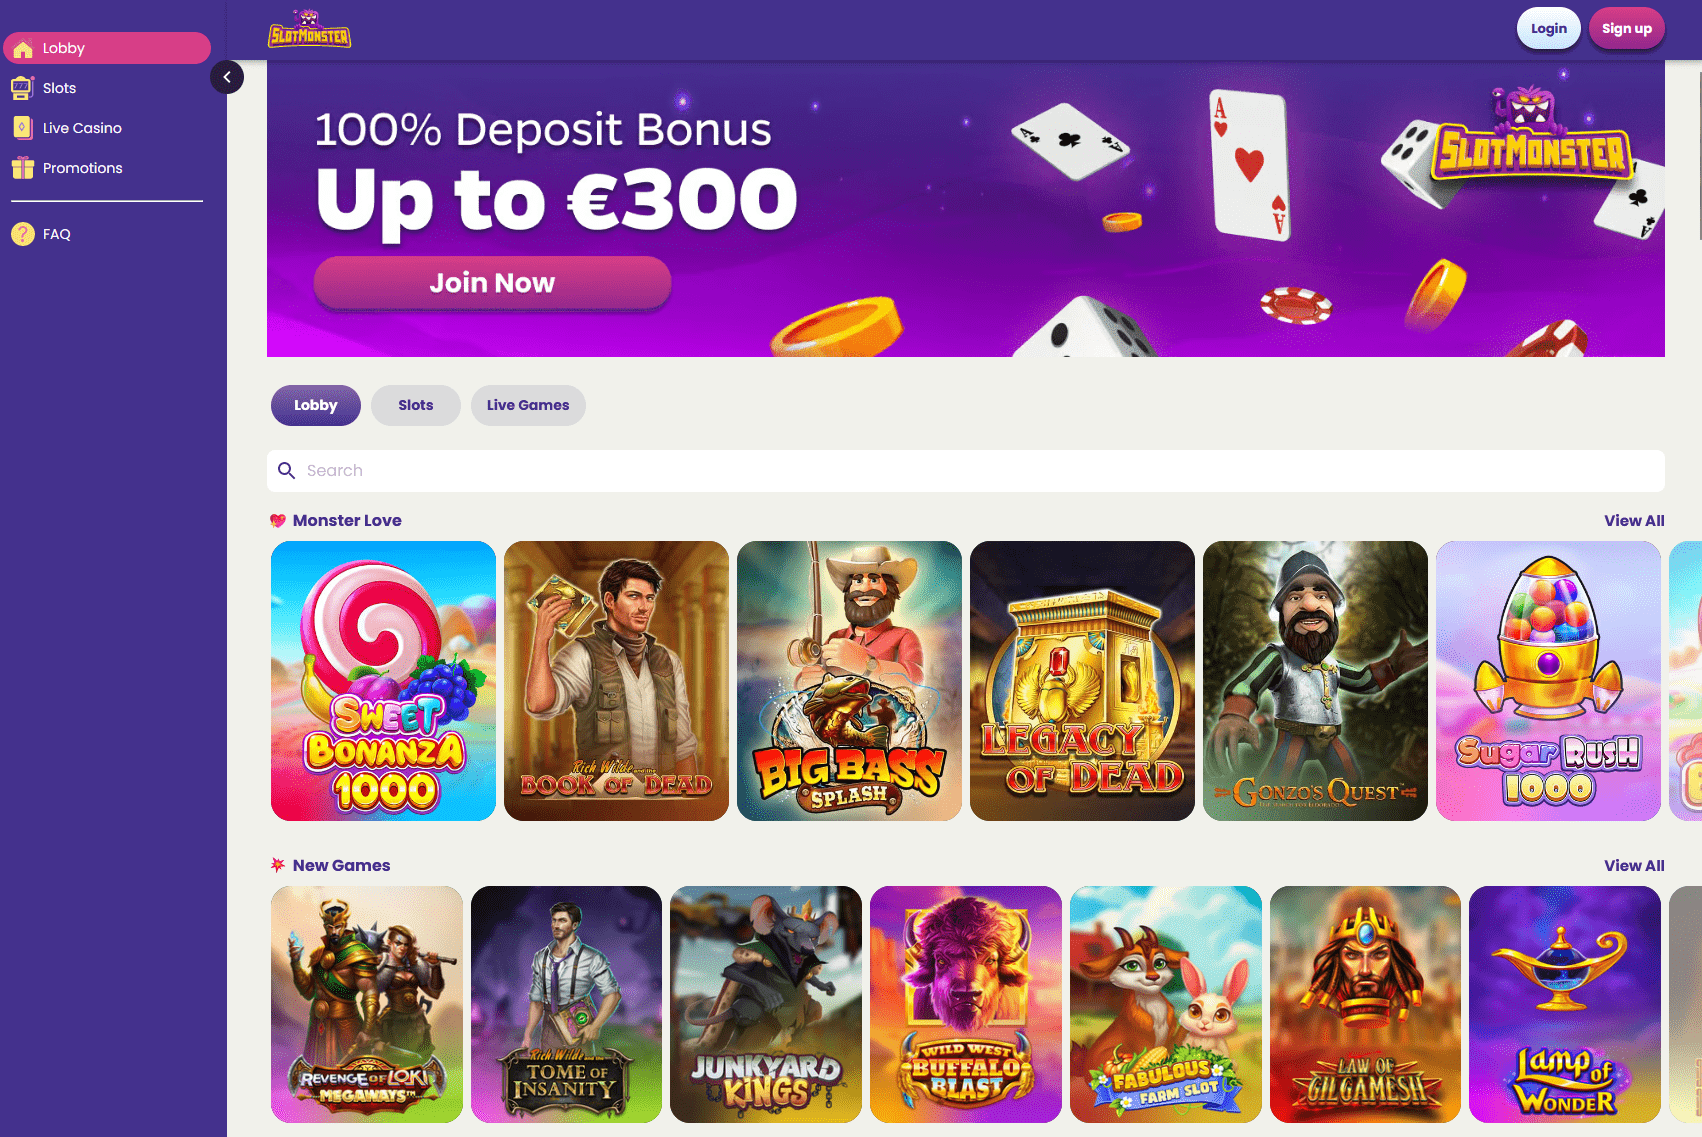Viewport: 1702px width, 1137px height.
Task: View all New Games
Action: 1634,866
